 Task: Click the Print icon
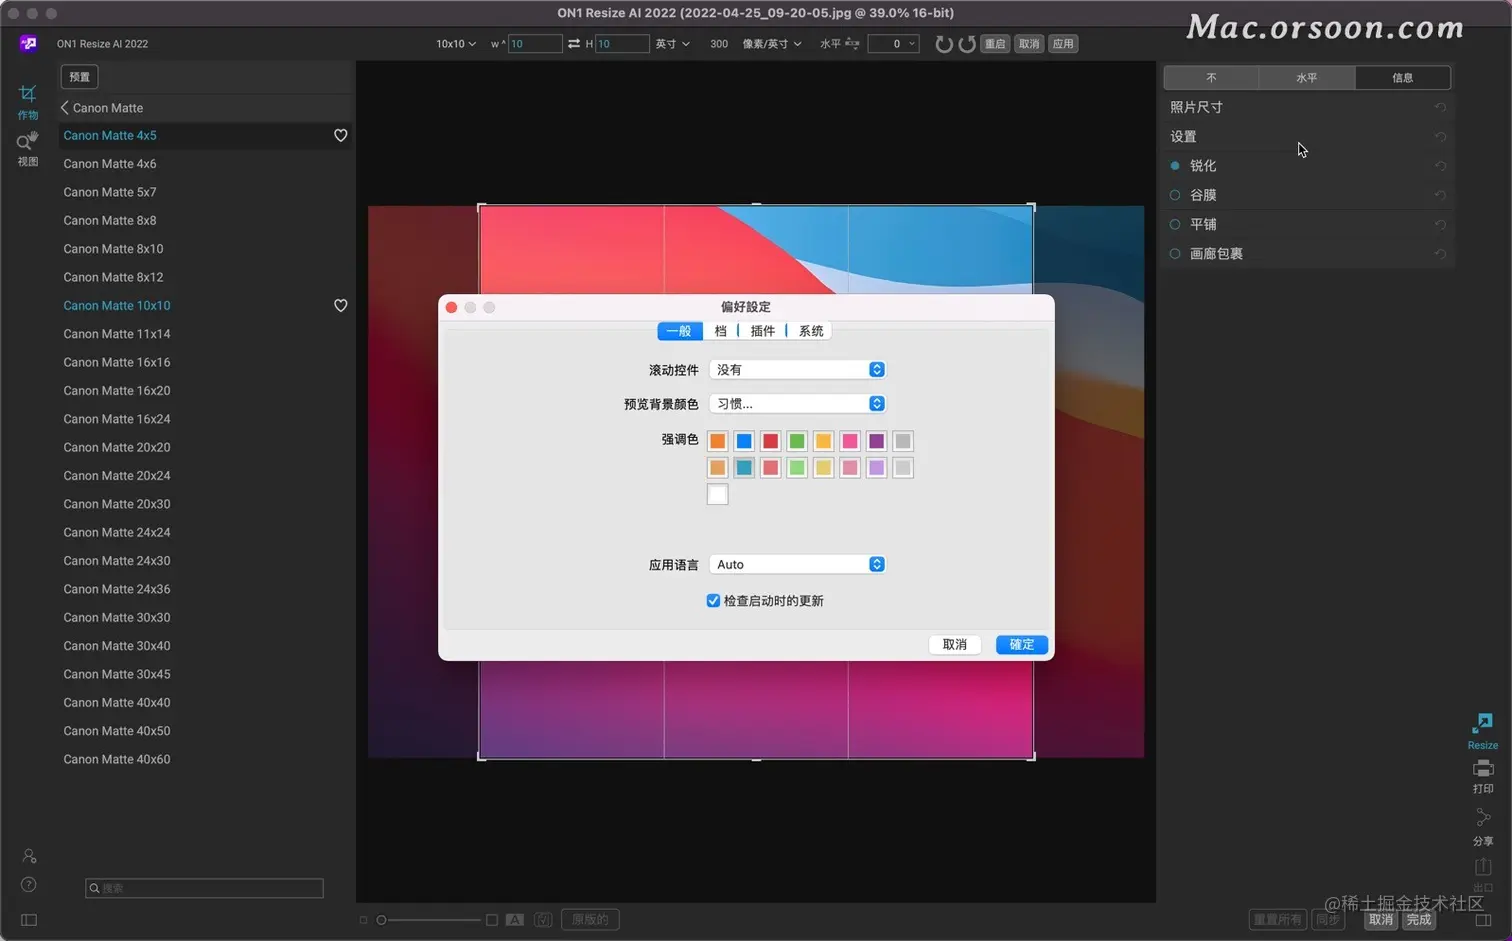tap(1483, 768)
